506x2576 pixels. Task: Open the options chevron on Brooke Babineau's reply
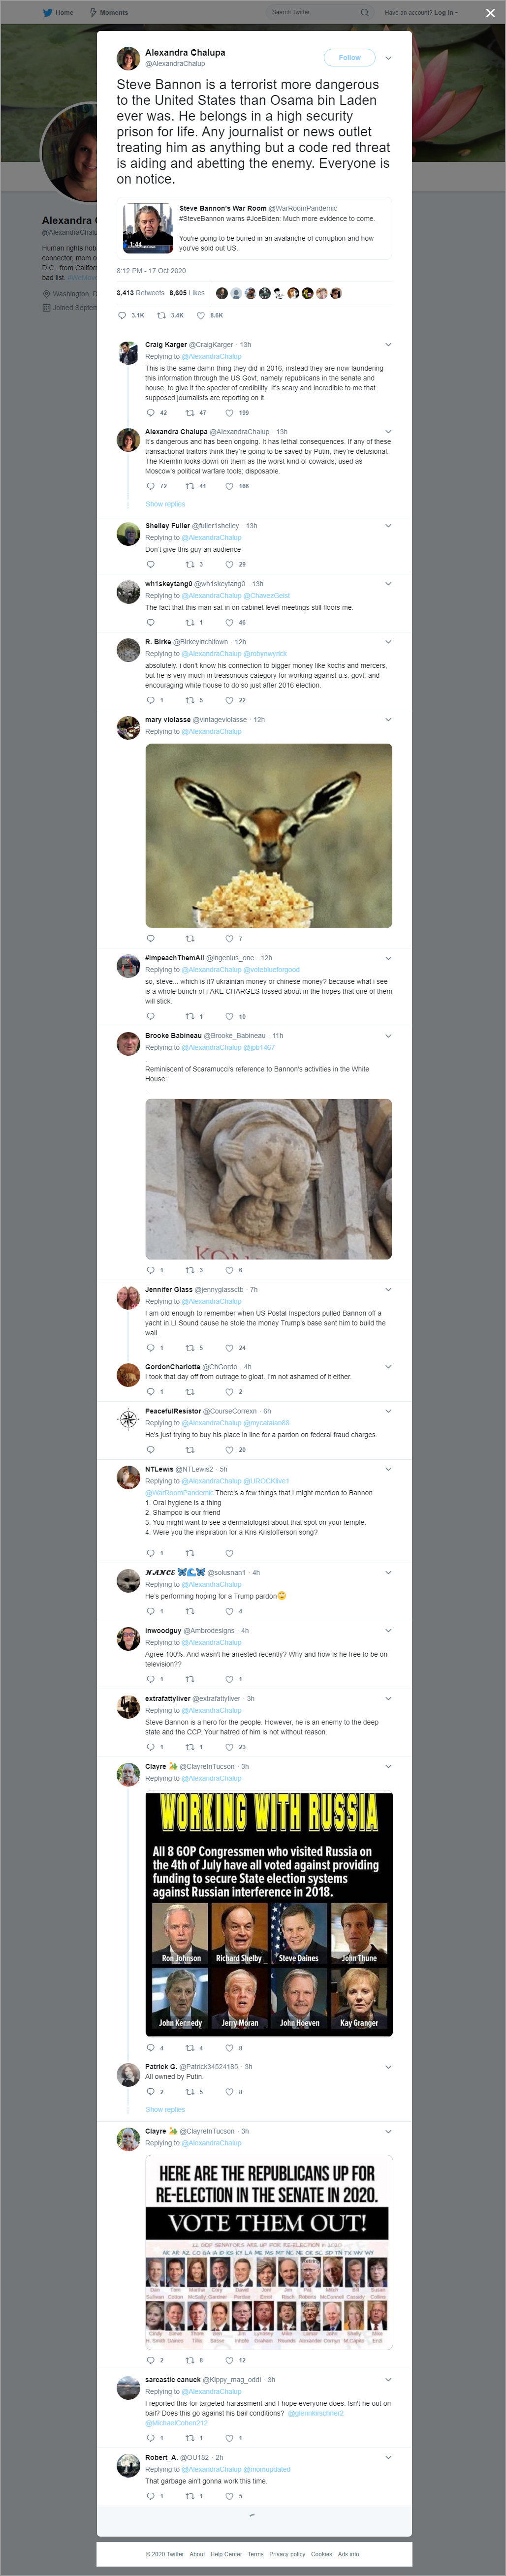click(x=388, y=1035)
